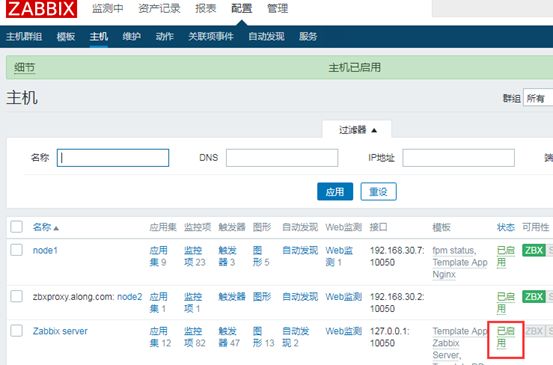The image size is (553, 365).
Task: Open 触发器 link in node2 row
Action: tap(232, 297)
